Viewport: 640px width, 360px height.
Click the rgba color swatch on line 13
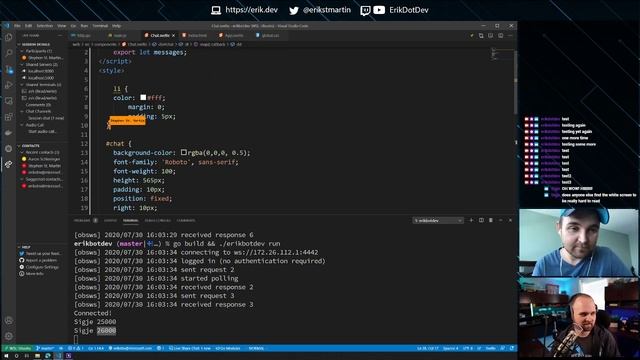pyautogui.click(x=184, y=152)
